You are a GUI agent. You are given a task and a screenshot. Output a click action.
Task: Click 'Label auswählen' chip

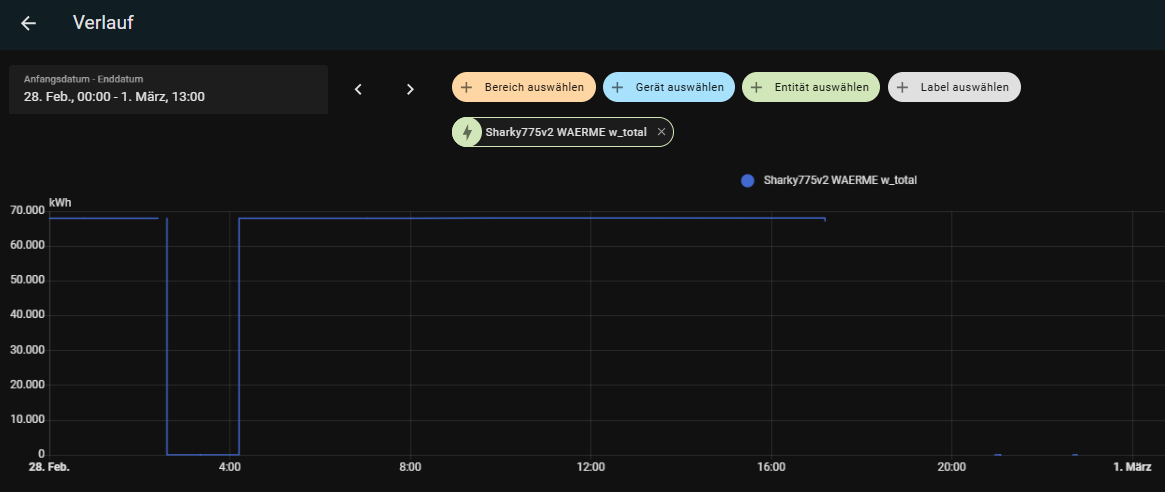coord(954,87)
